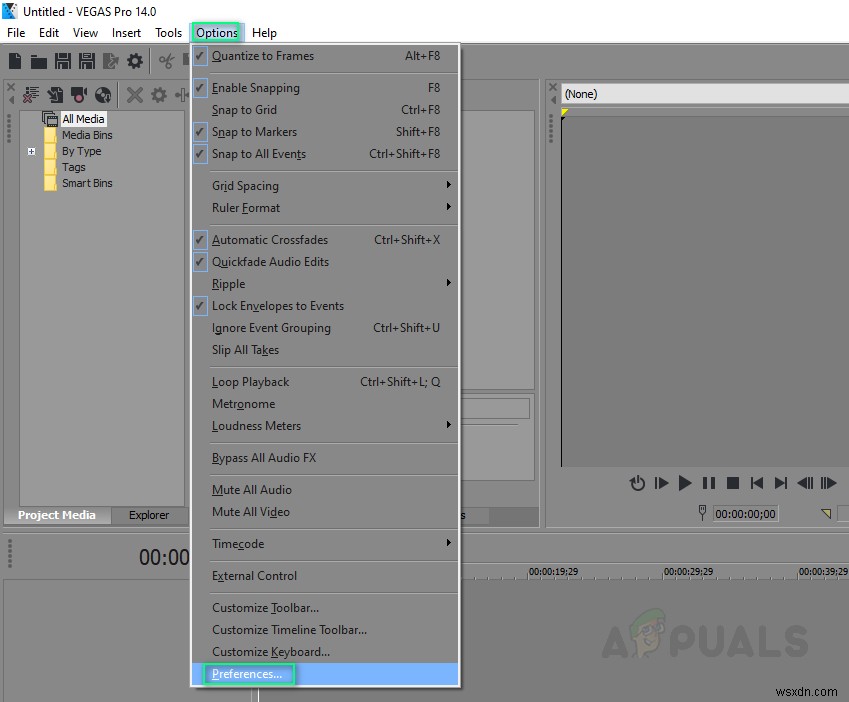Click the Cut scissors icon
The height and width of the screenshot is (702, 849).
point(166,61)
